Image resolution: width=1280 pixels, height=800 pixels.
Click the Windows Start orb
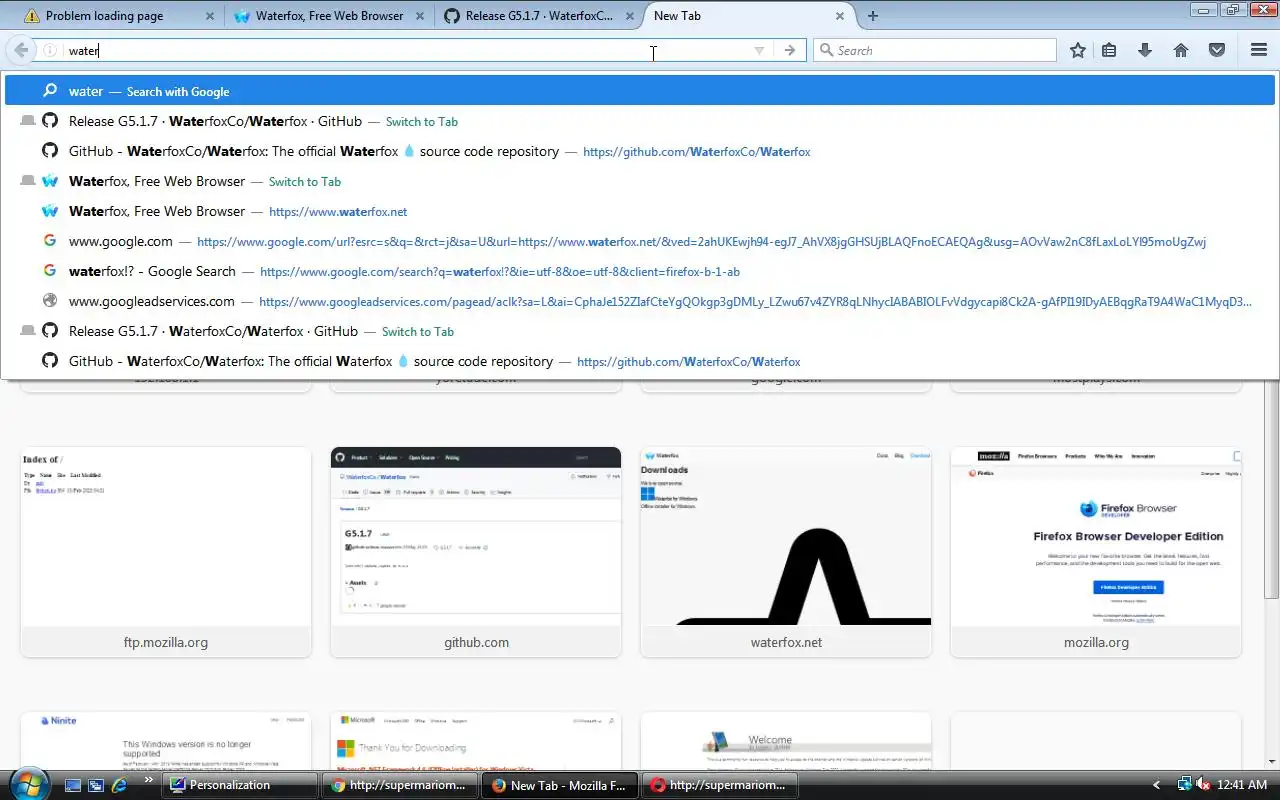tap(27, 784)
